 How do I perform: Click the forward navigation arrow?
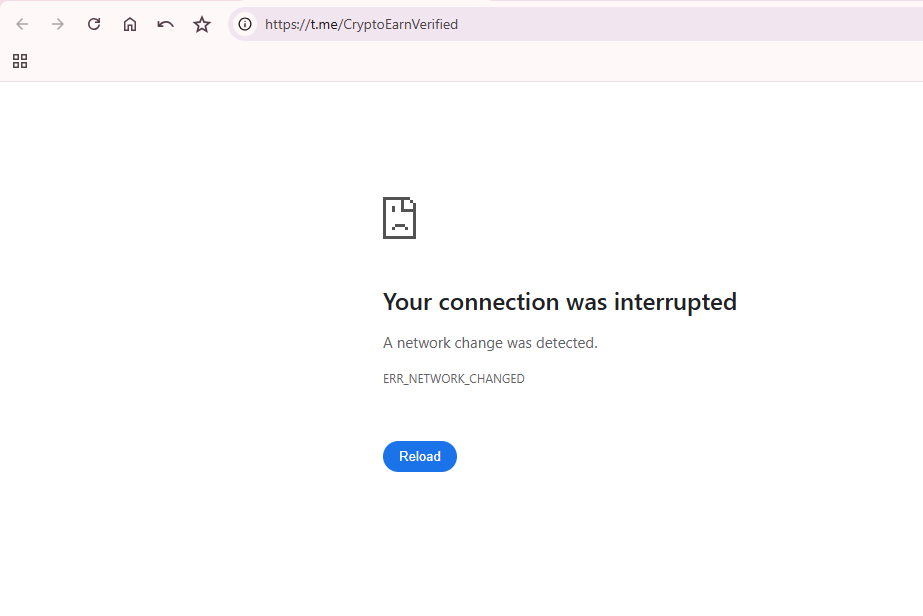tap(58, 24)
